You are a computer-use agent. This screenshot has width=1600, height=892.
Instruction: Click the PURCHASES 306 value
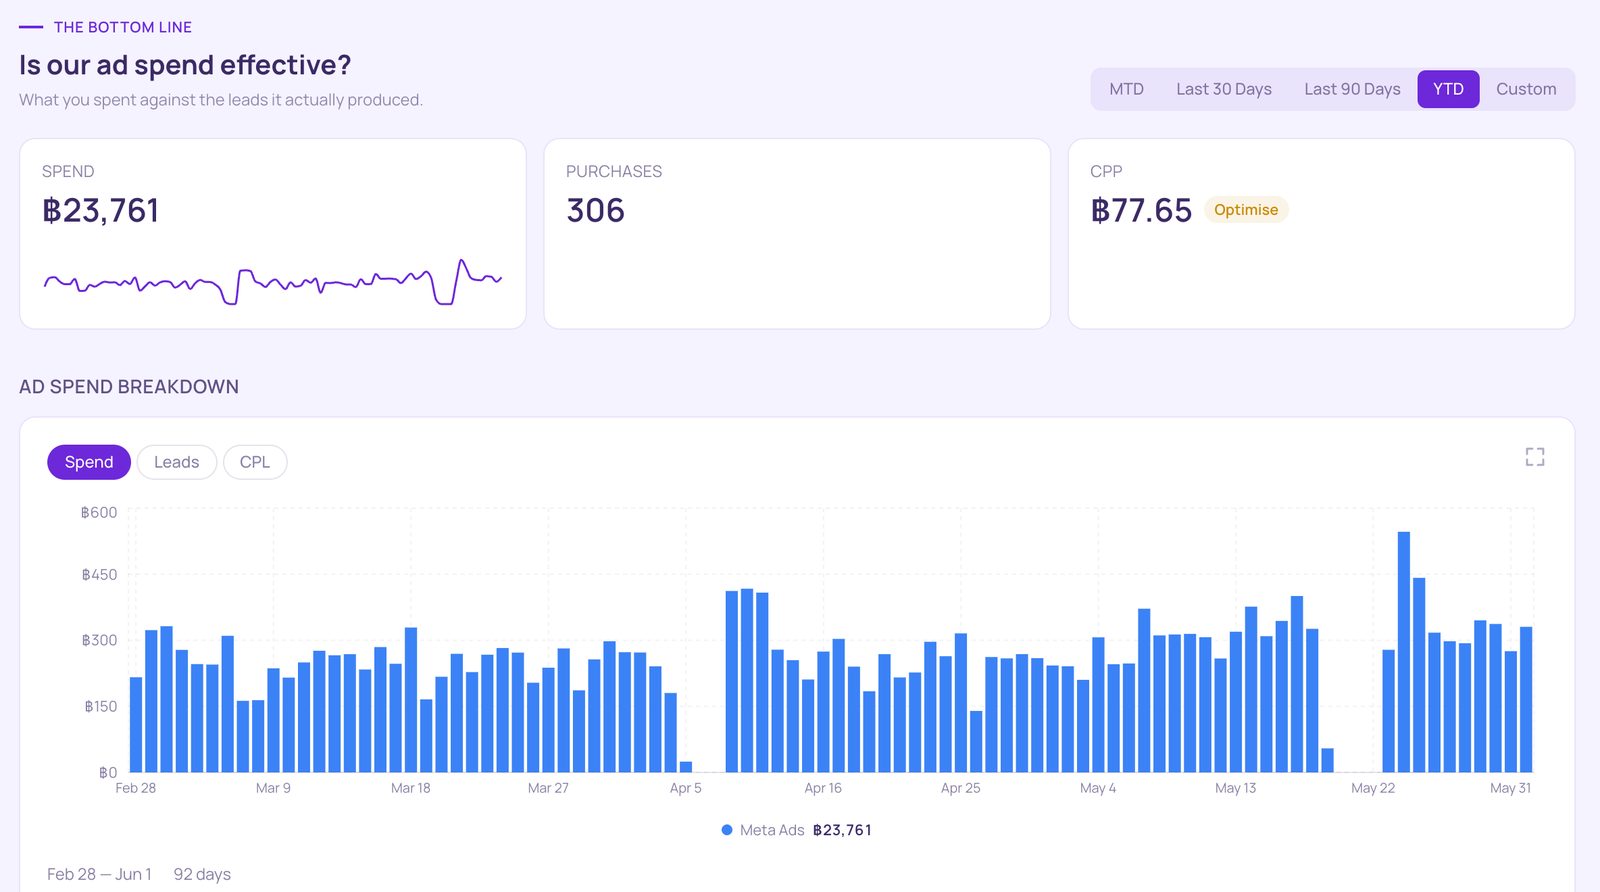click(x=595, y=211)
